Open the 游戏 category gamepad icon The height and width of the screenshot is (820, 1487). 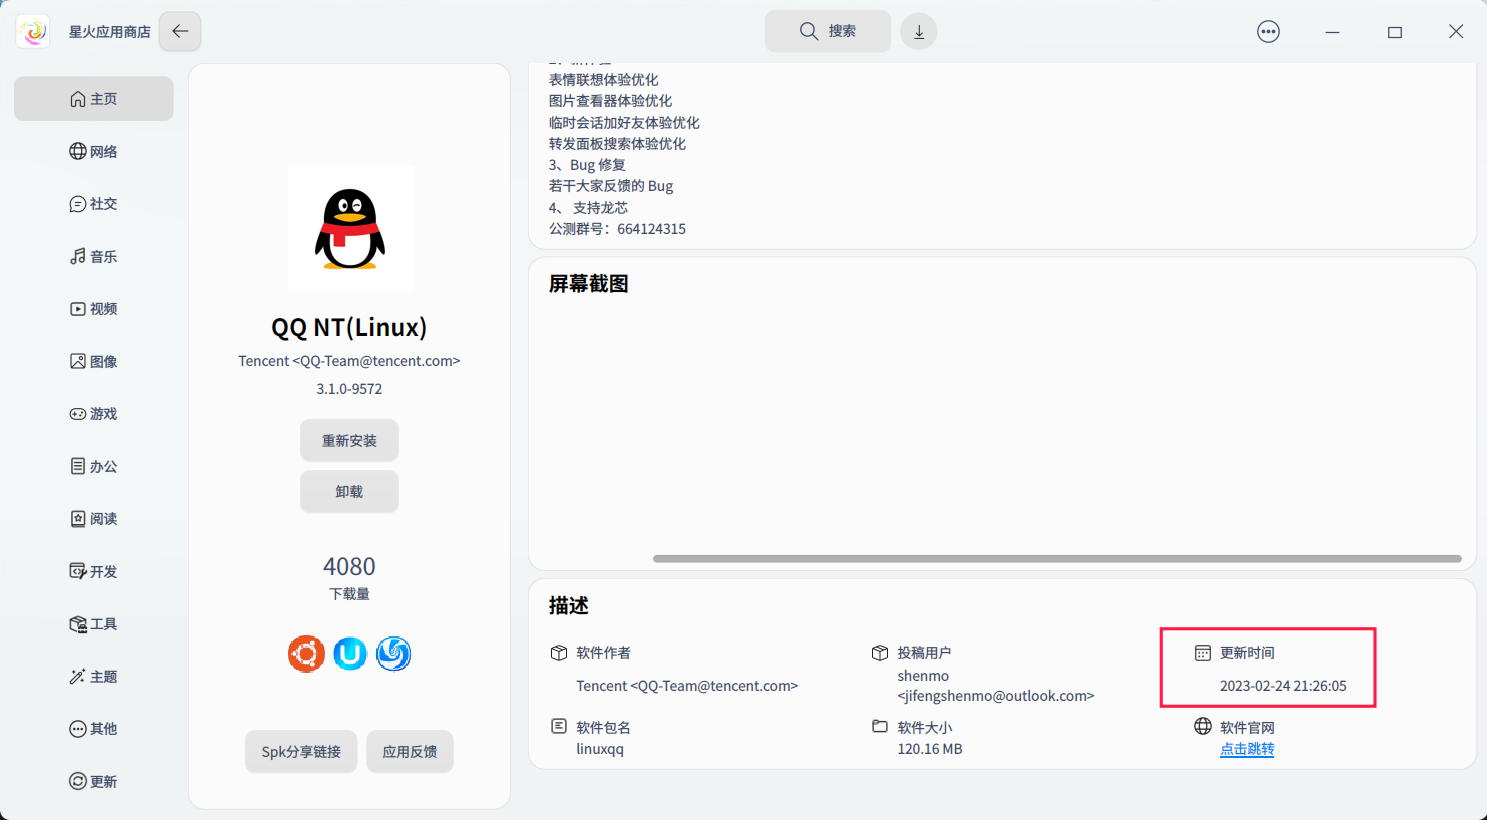[x=77, y=414]
